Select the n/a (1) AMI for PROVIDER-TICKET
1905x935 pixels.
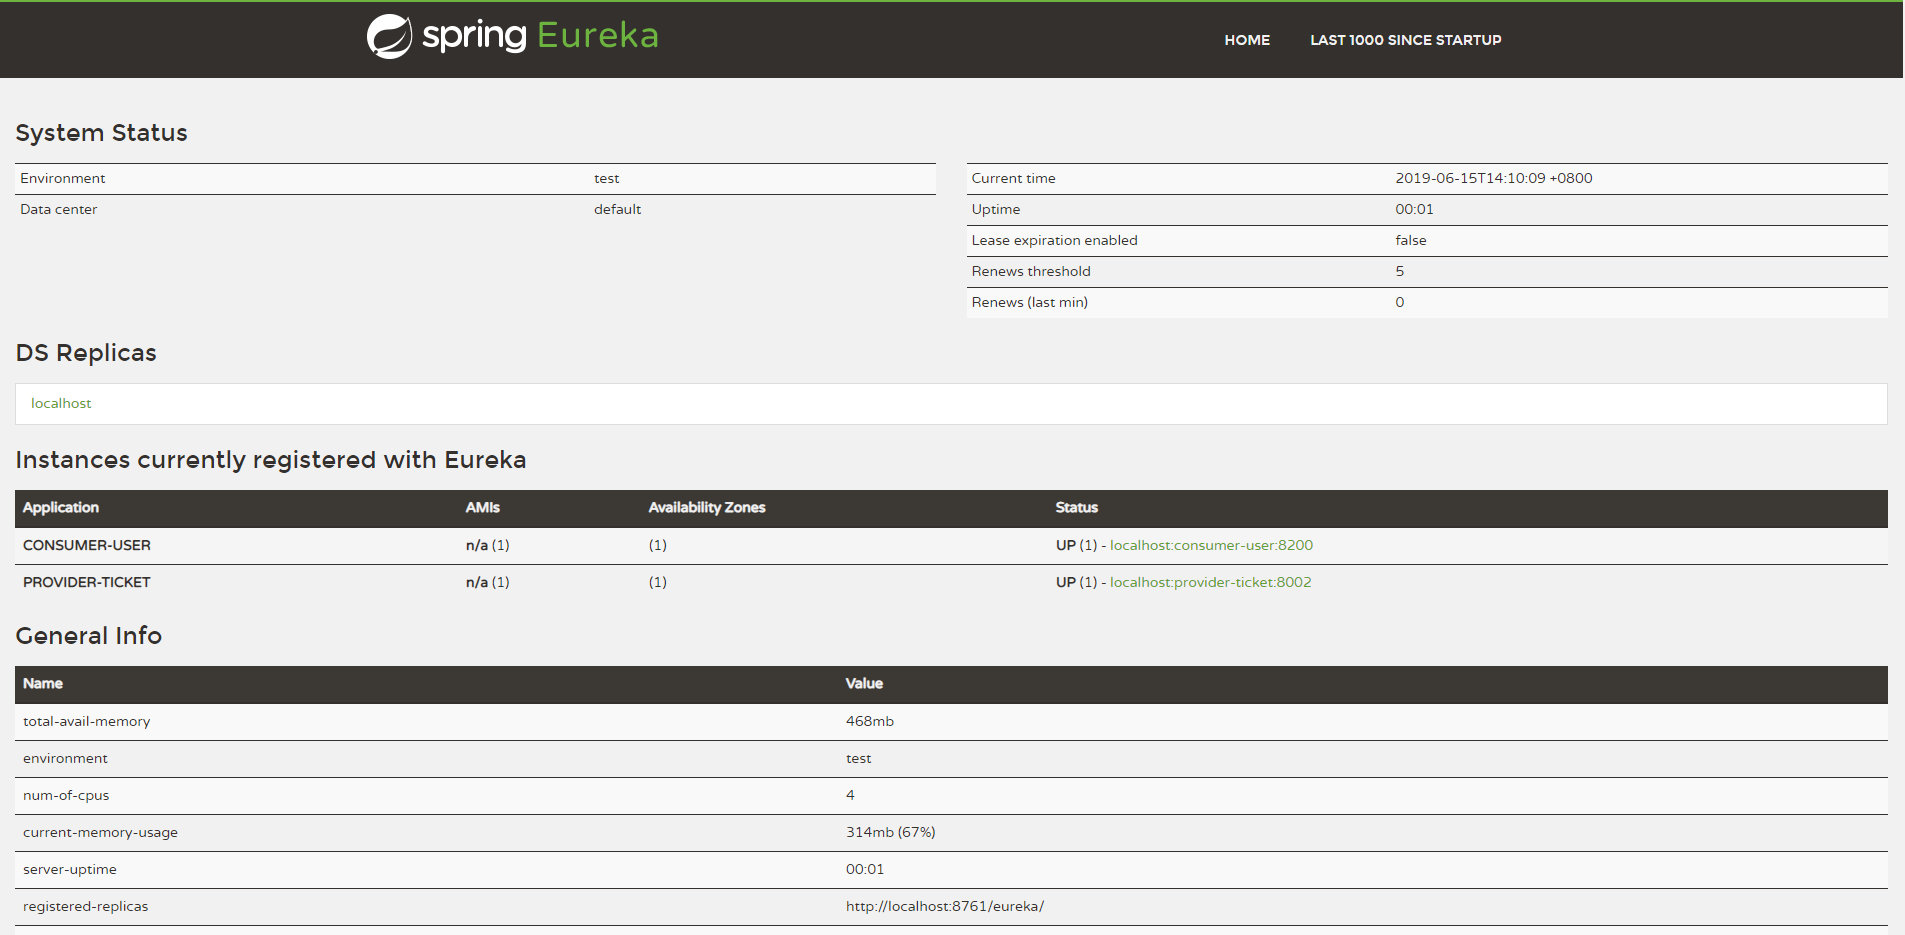coord(488,582)
